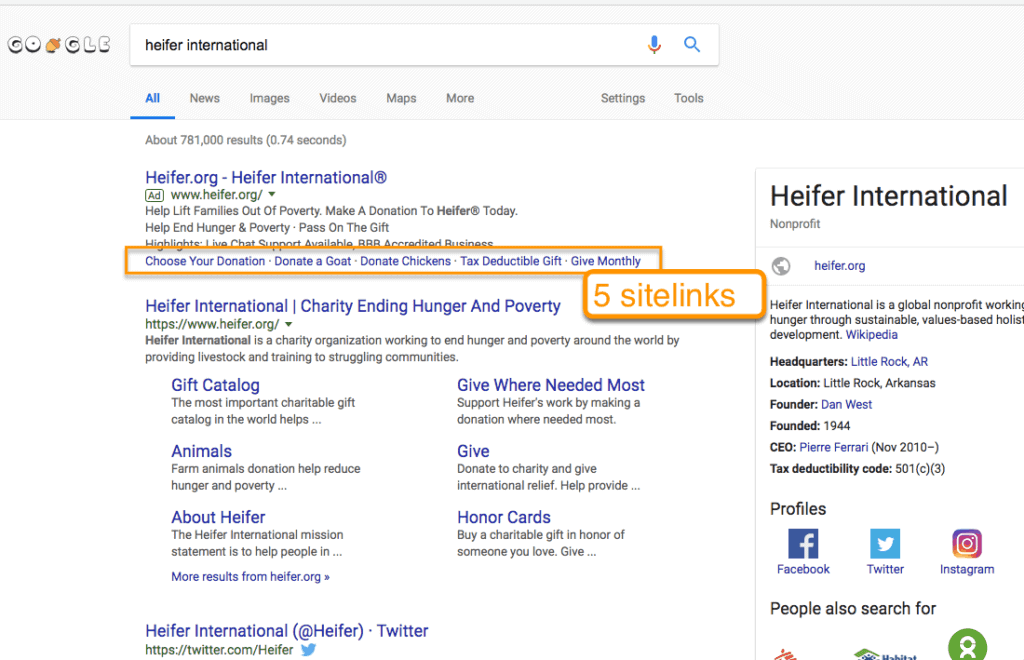This screenshot has height=660, width=1024.
Task: Open the Gift Catalog sitelink
Action: coord(216,385)
